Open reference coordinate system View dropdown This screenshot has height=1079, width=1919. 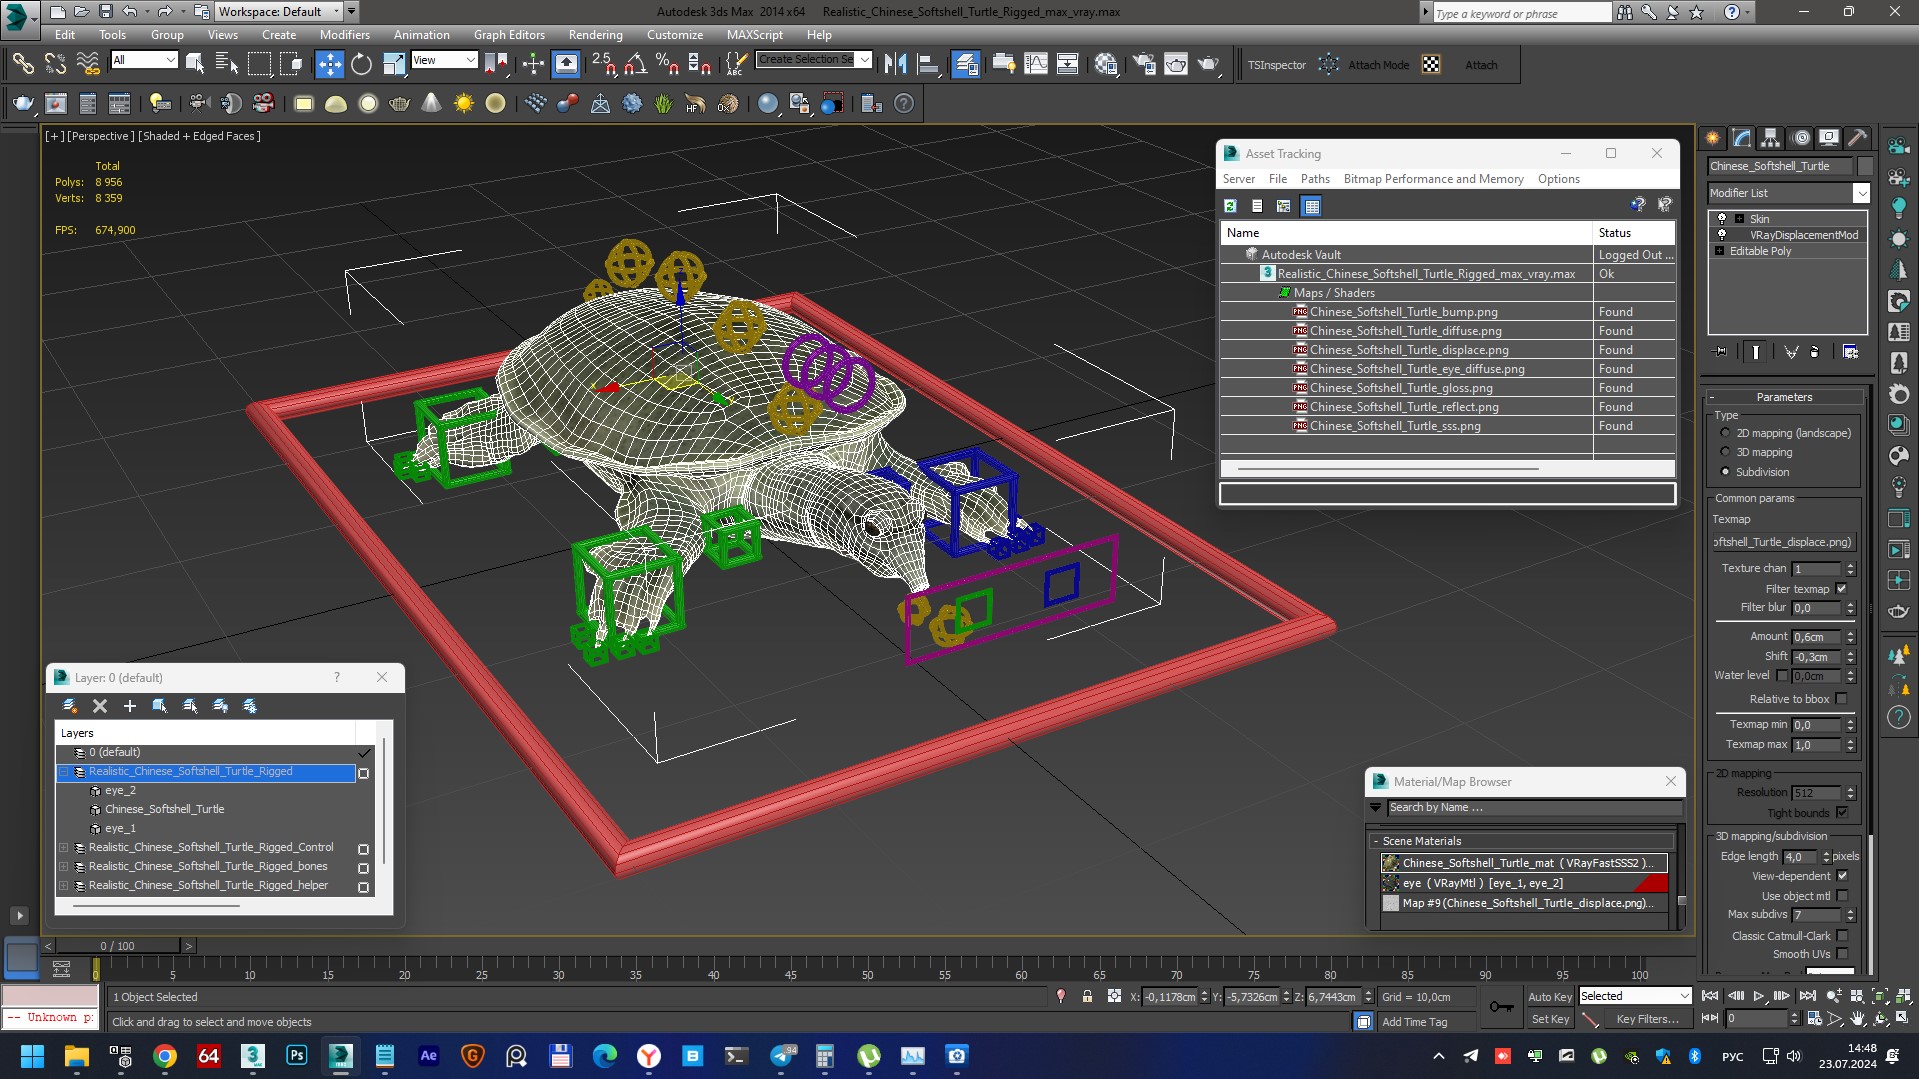pos(444,60)
